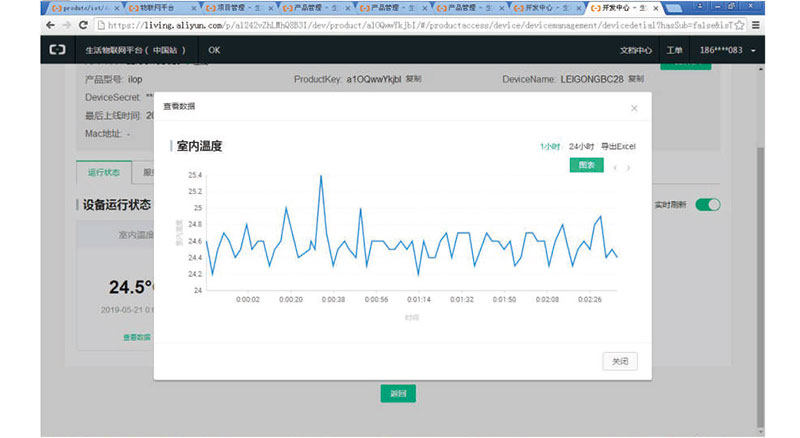Viewport: 800px width, 438px height.
Task: Click the green 图表 button
Action: [586, 165]
